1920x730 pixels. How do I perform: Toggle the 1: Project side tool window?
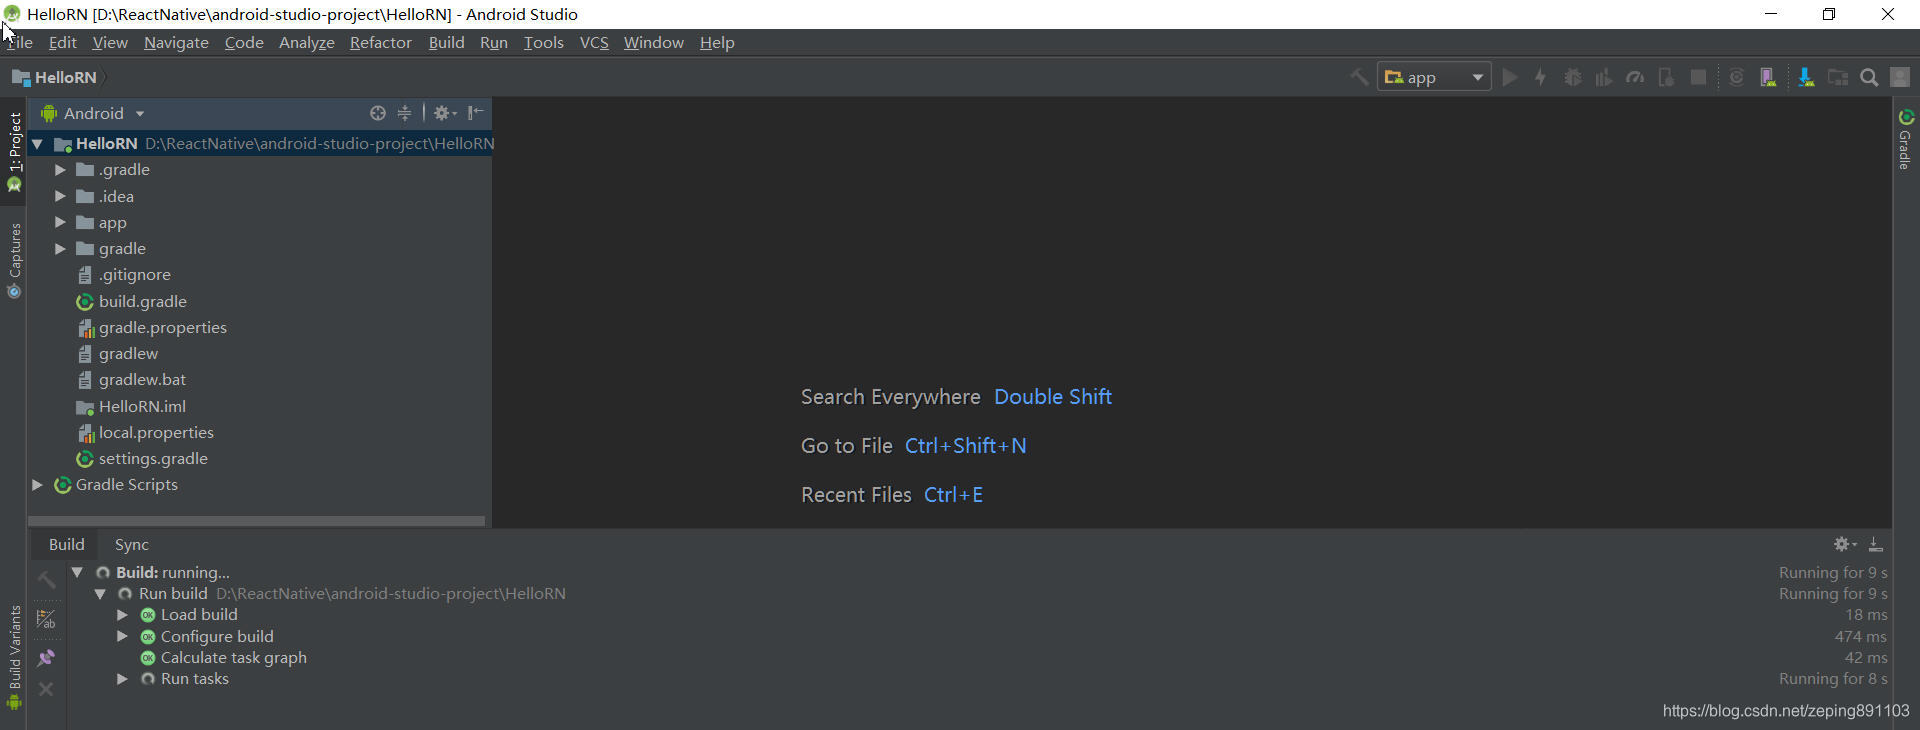[x=14, y=151]
